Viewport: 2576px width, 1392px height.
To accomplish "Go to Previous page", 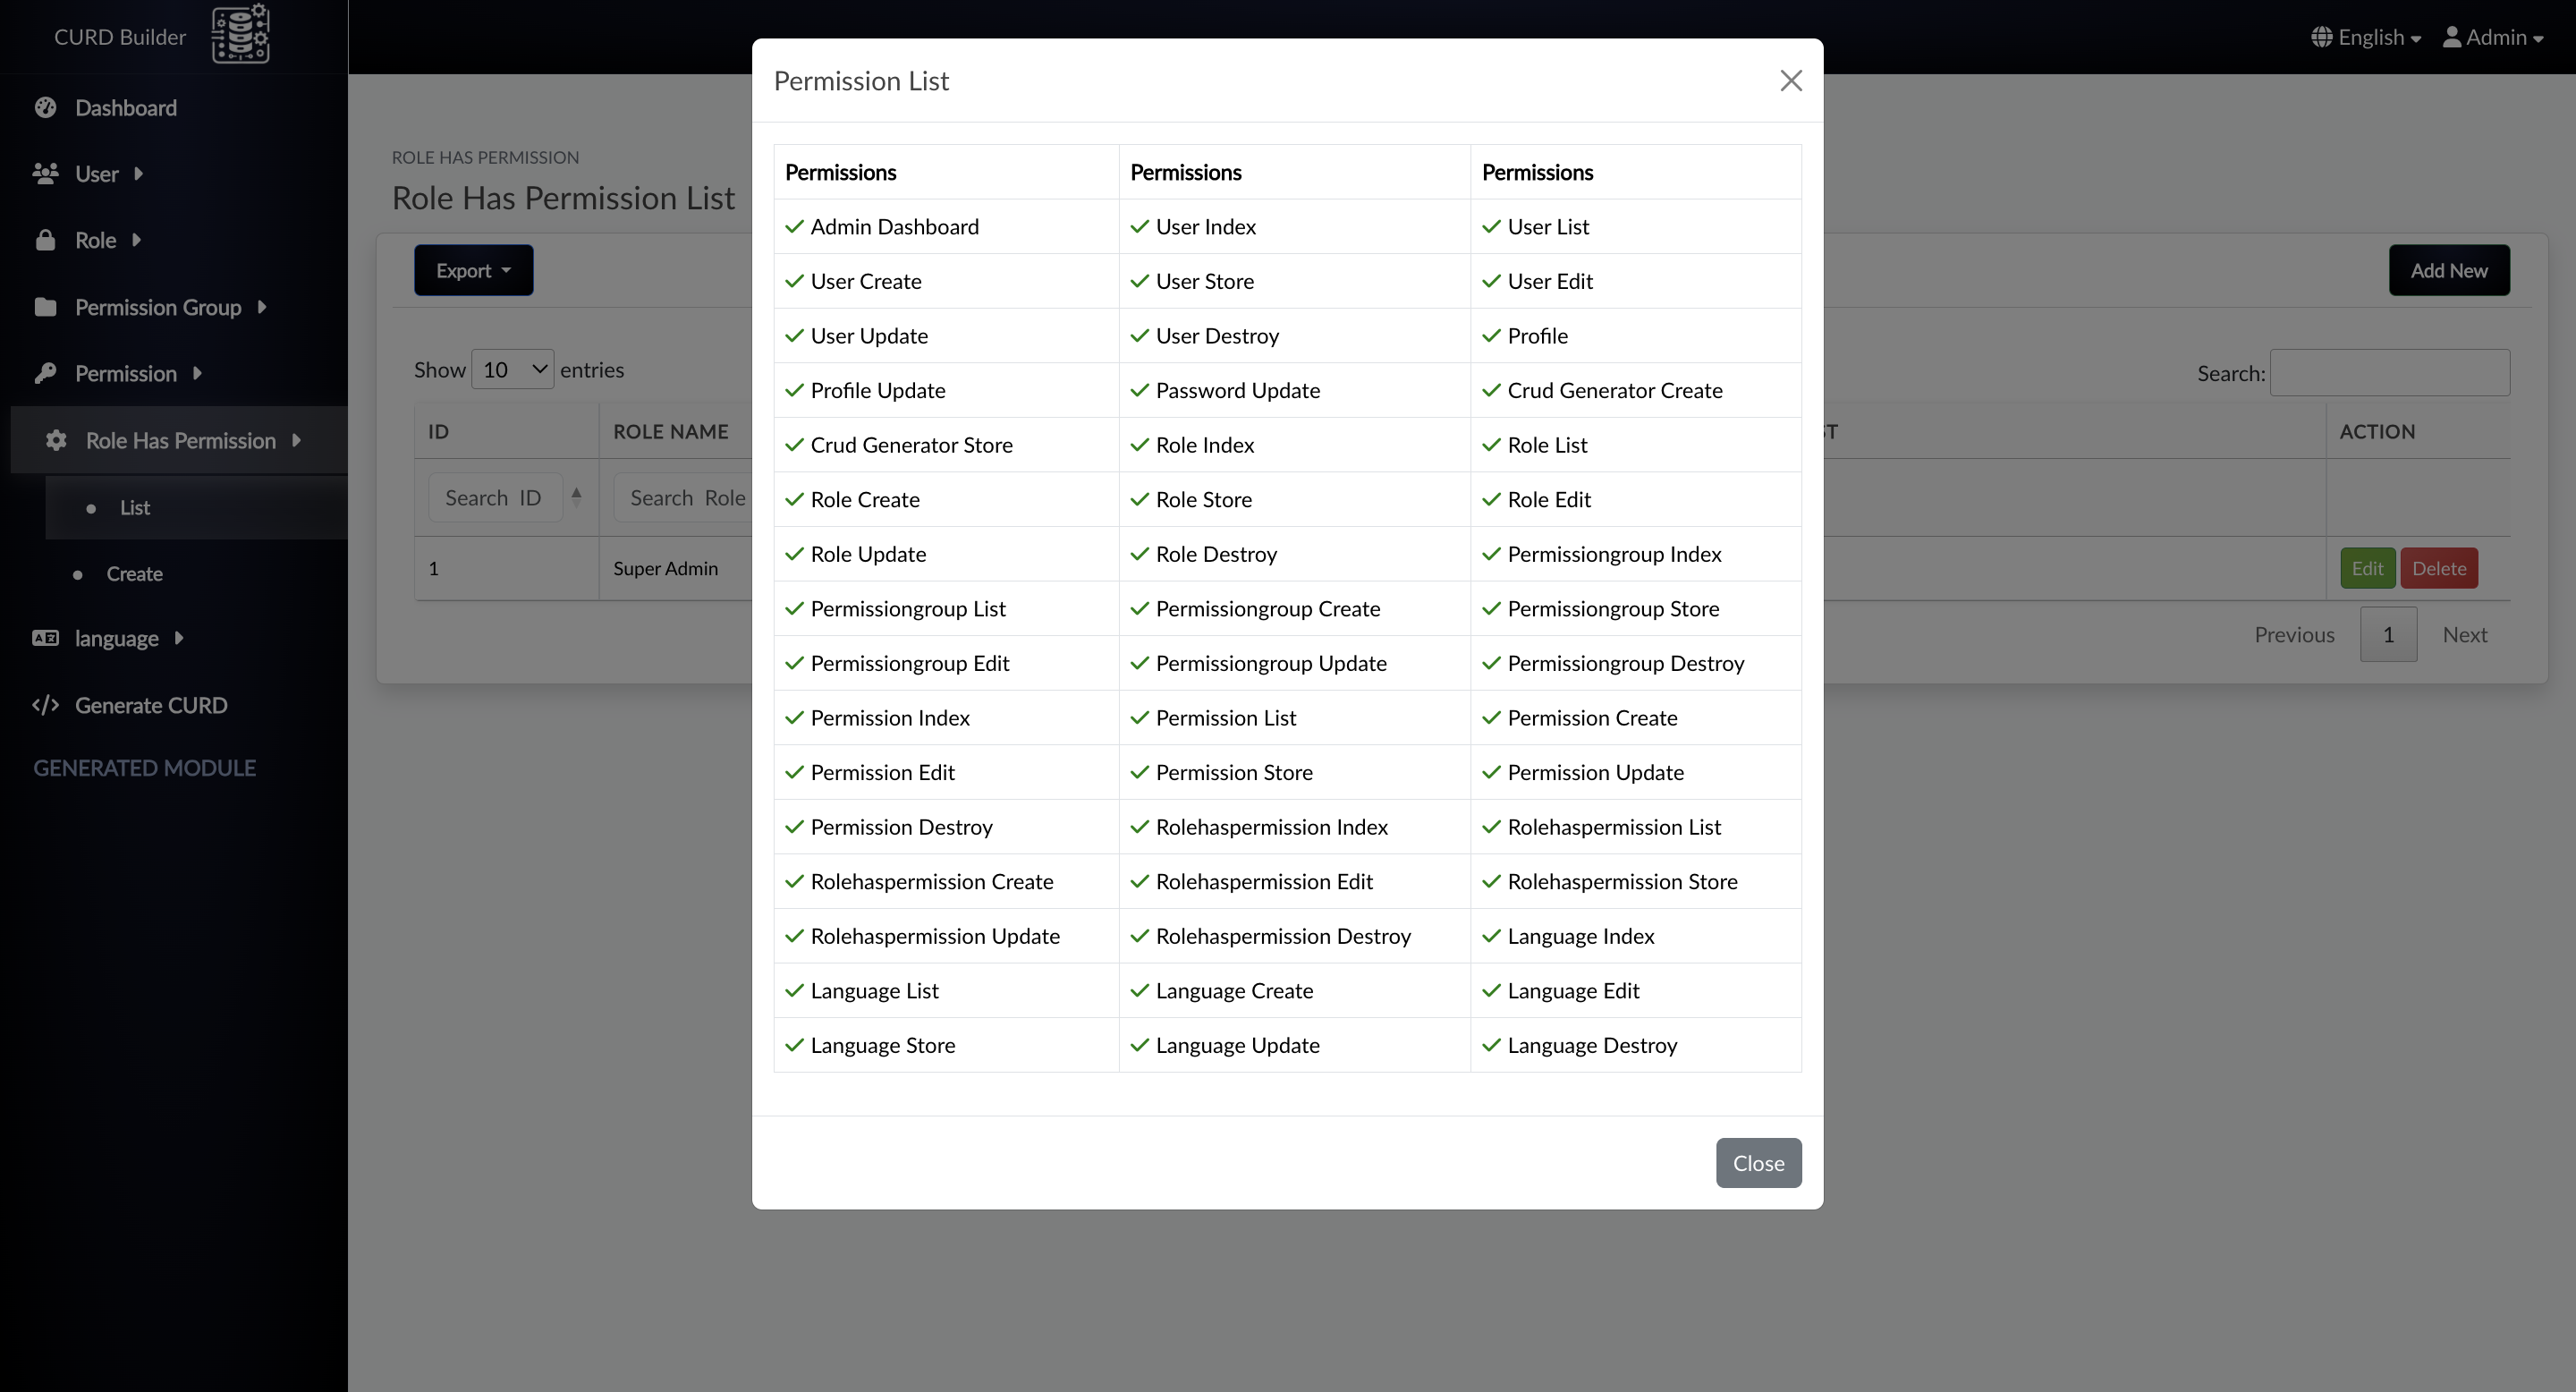I will [2294, 634].
